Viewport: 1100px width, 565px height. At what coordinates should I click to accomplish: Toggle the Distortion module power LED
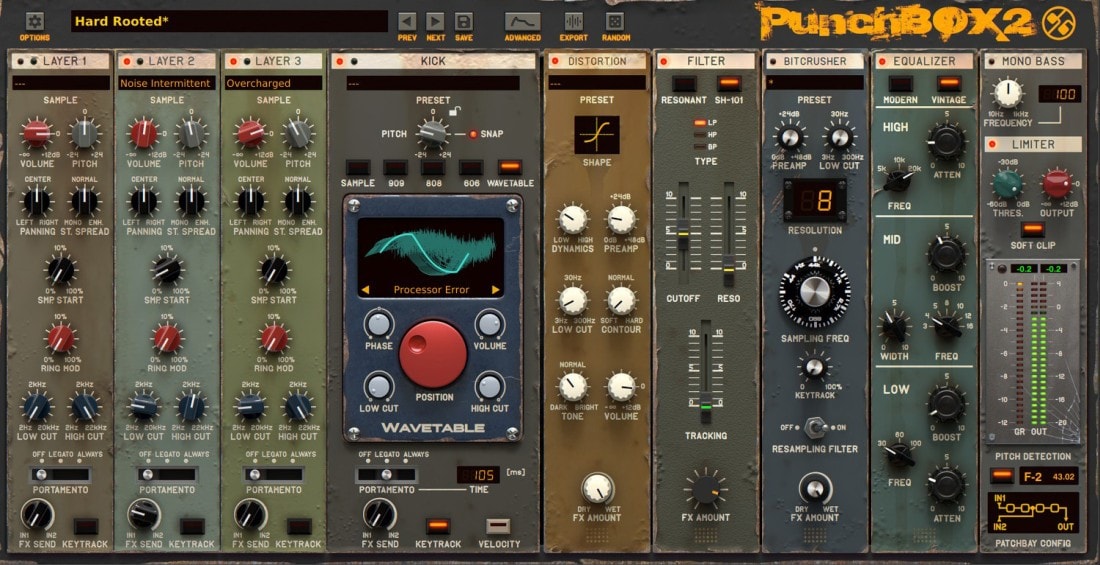point(554,62)
